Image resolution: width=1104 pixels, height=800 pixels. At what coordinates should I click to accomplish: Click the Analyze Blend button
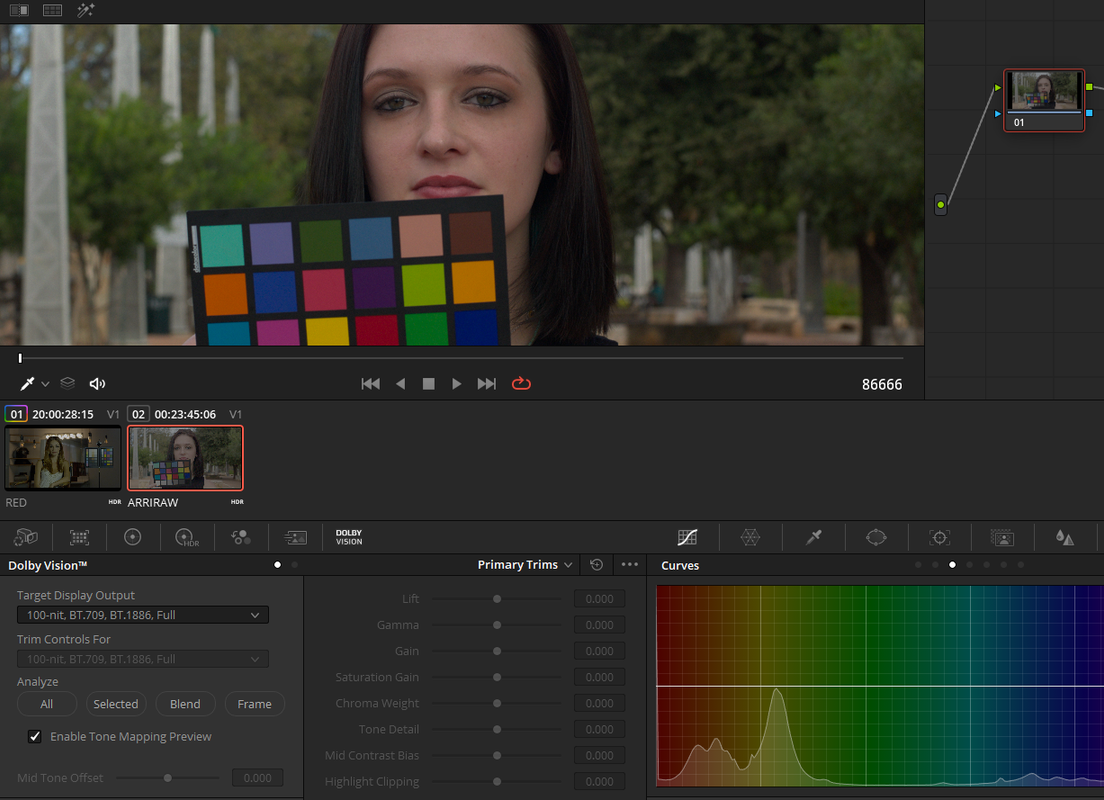[185, 704]
